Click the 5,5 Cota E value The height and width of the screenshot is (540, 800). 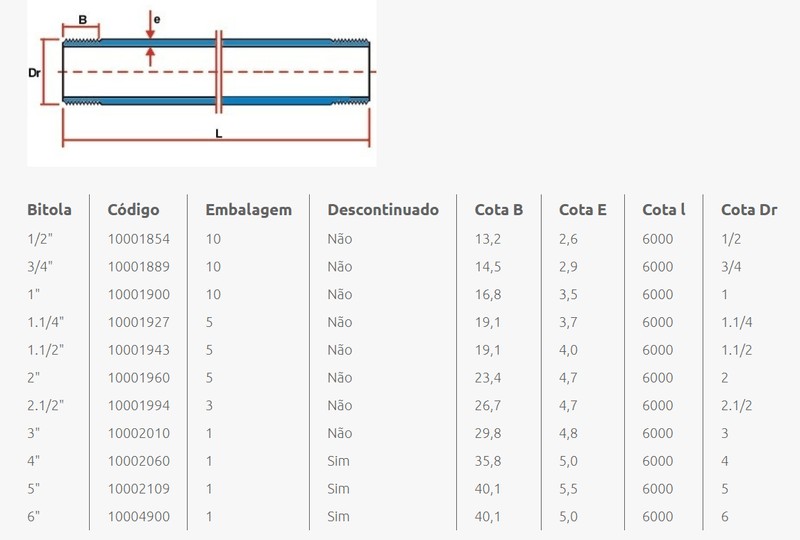569,489
